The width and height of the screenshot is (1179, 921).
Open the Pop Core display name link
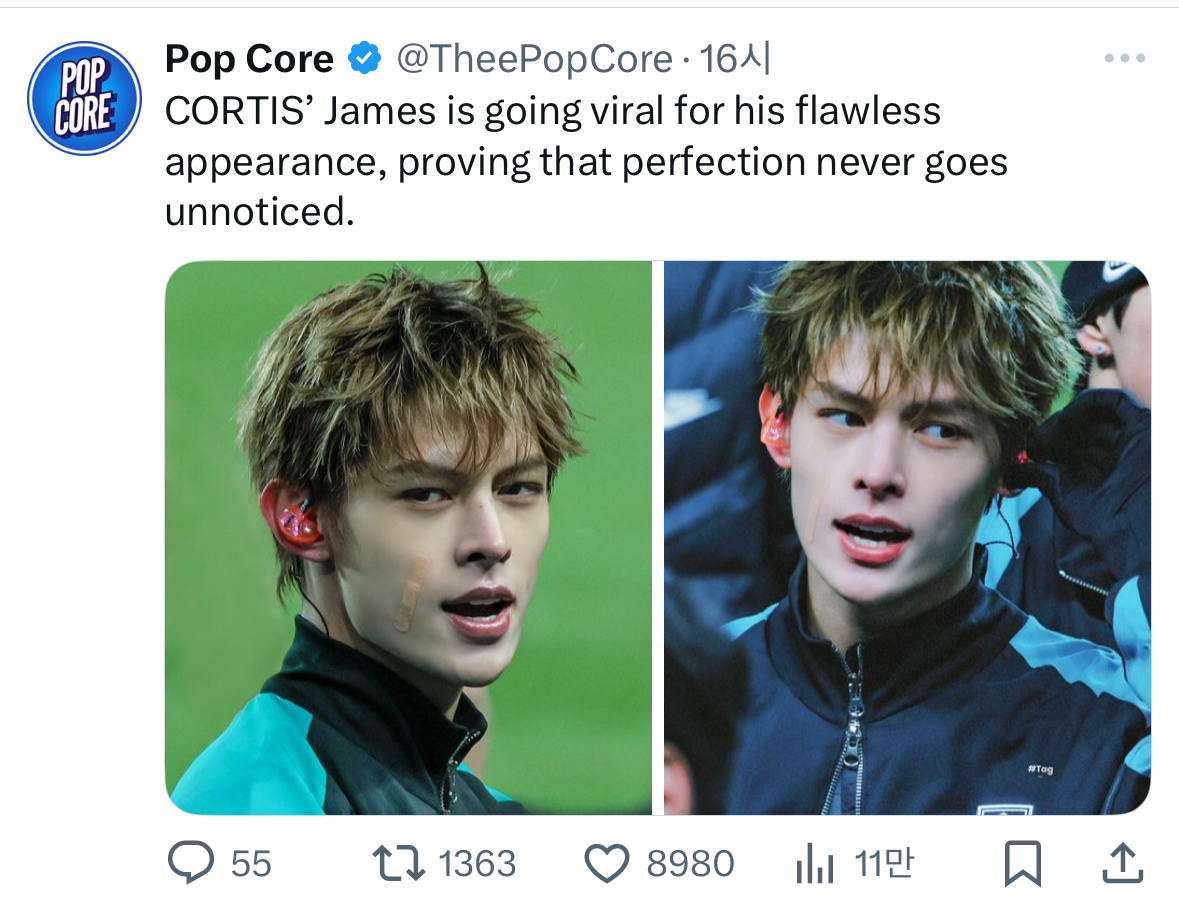point(249,60)
